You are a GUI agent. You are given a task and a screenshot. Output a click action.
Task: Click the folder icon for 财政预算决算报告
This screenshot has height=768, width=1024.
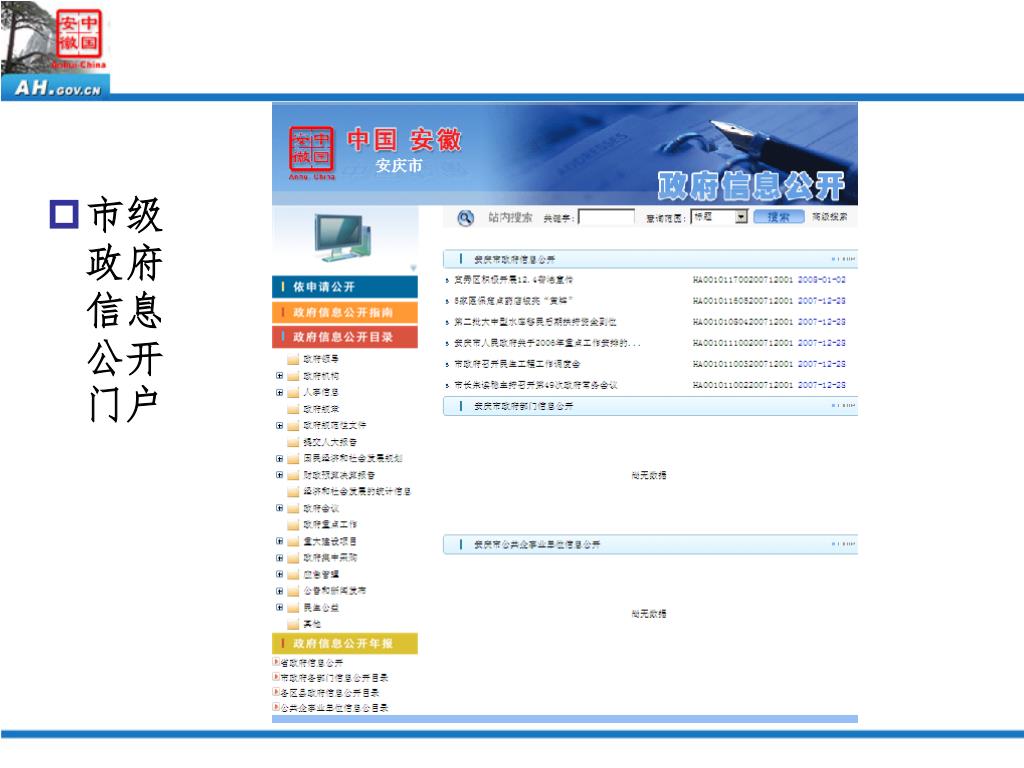[293, 475]
